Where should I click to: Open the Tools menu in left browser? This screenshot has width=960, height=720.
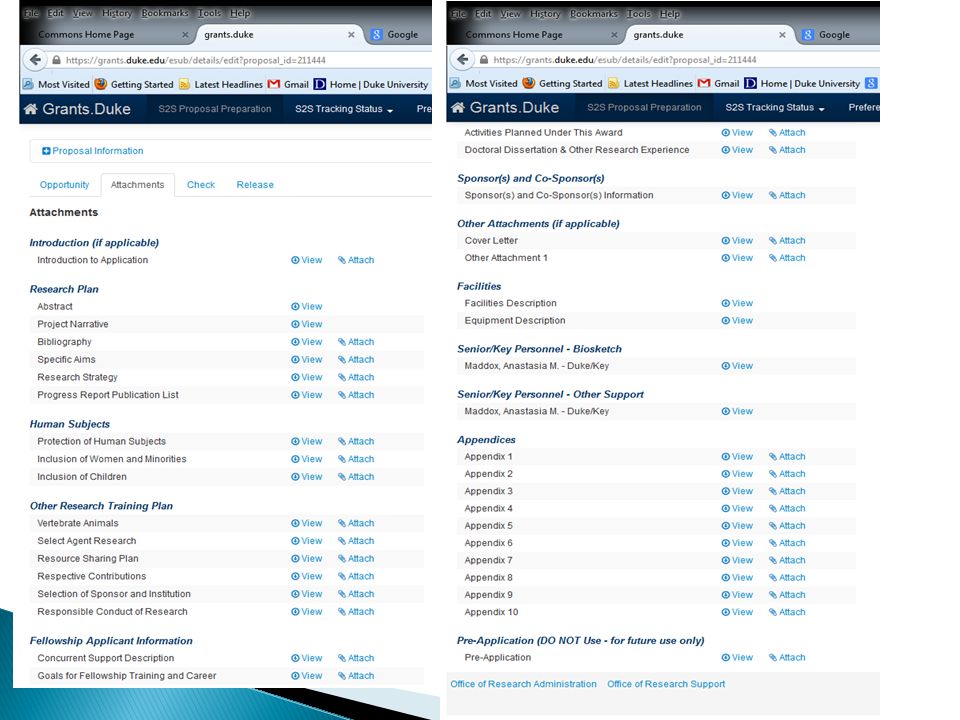click(209, 13)
